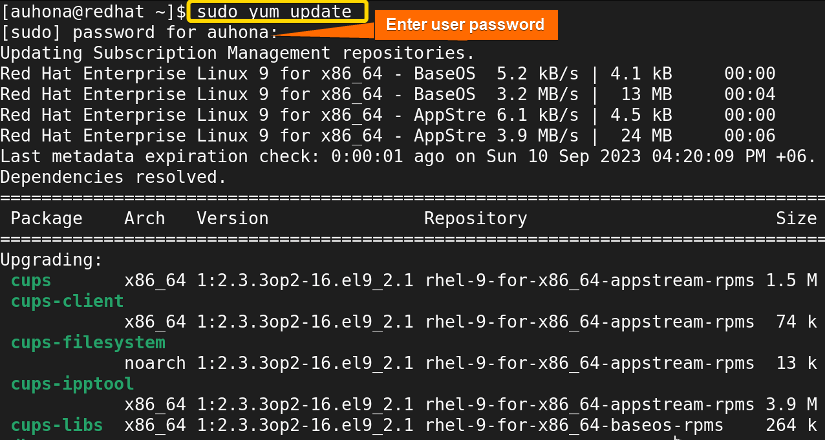
Task: Click the 'Sun 10 Sep 2023' date
Action: tap(564, 157)
